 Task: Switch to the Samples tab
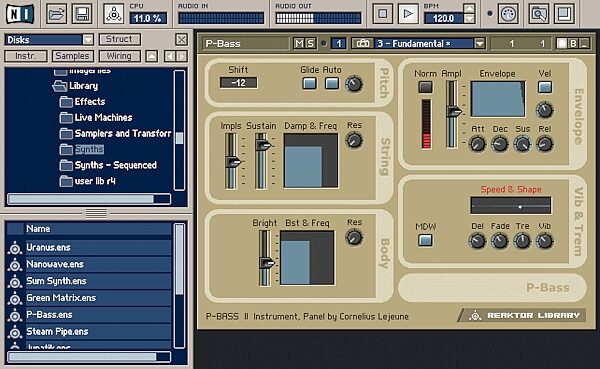(x=72, y=56)
